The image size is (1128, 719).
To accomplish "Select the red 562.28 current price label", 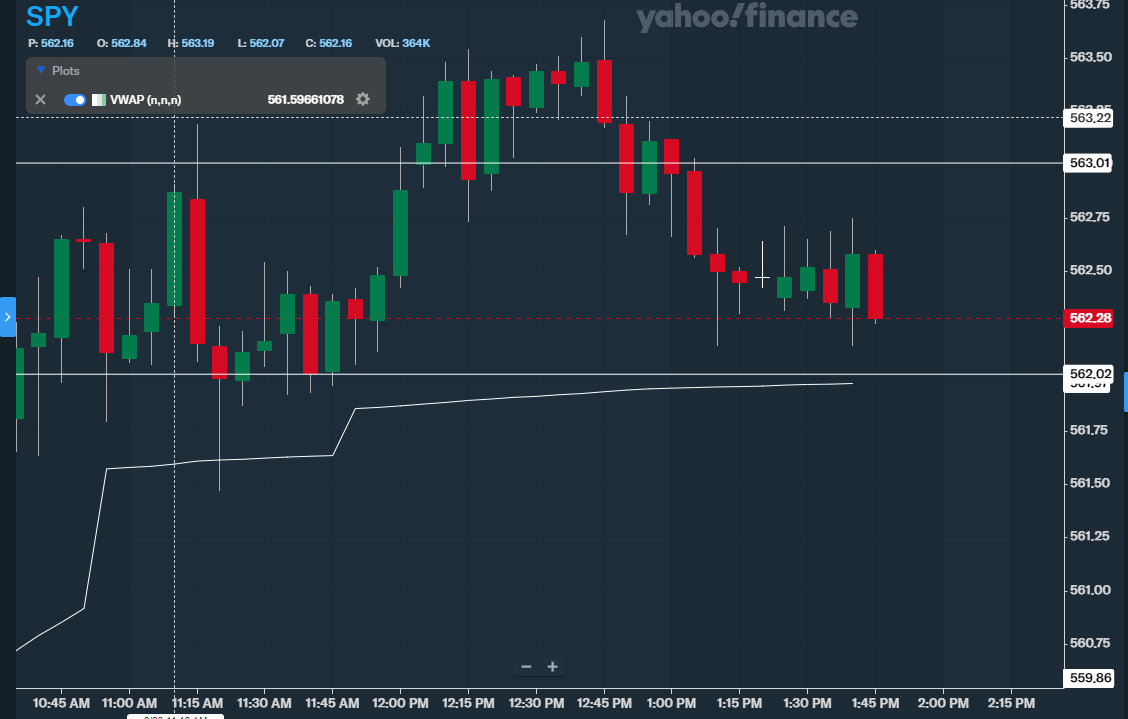I will point(1088,318).
